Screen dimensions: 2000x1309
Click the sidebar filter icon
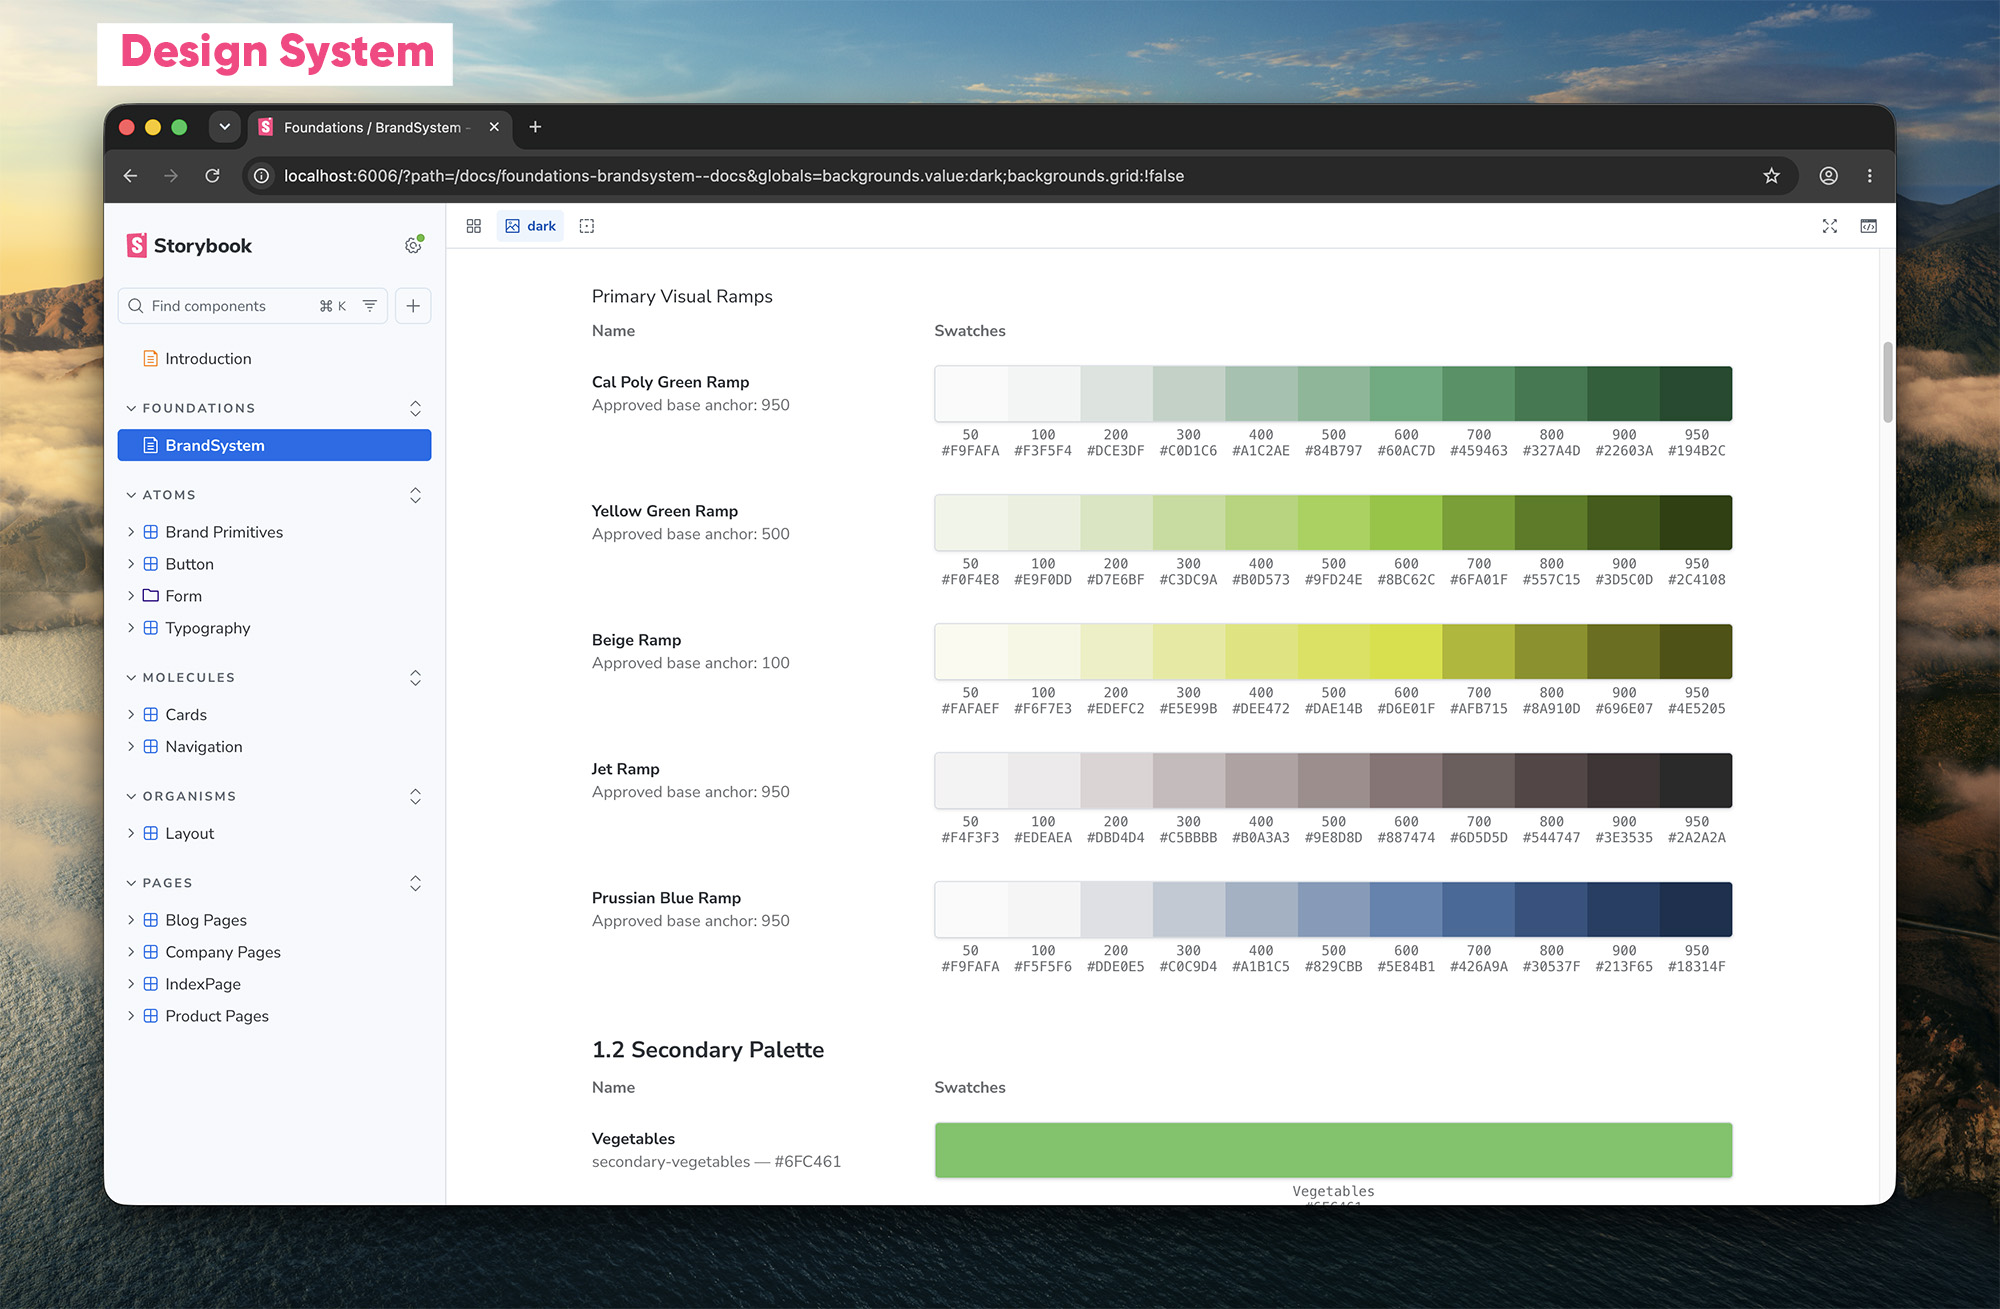coord(369,306)
